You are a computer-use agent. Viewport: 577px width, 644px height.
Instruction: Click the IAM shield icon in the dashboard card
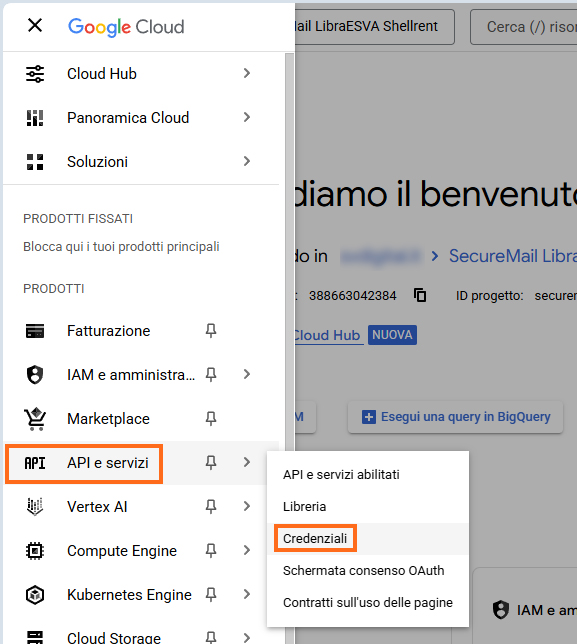click(501, 610)
